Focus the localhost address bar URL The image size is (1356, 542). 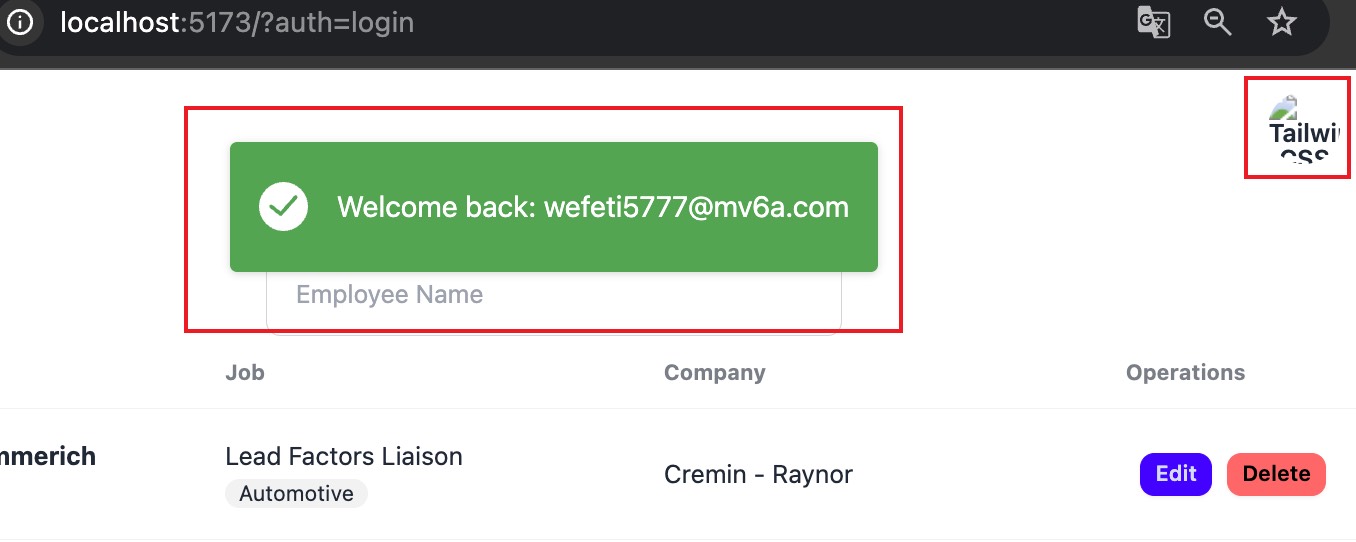click(x=236, y=22)
